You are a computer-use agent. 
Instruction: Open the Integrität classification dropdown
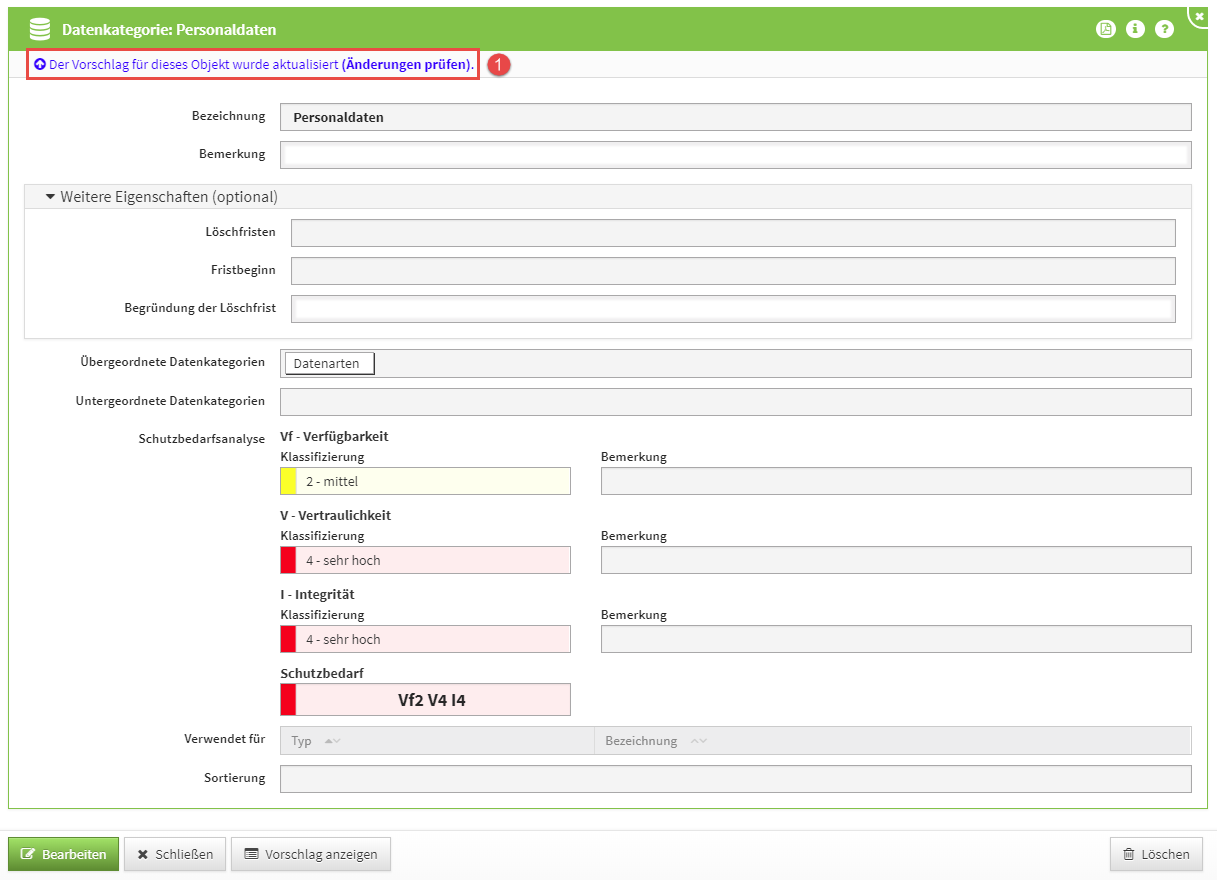432,639
